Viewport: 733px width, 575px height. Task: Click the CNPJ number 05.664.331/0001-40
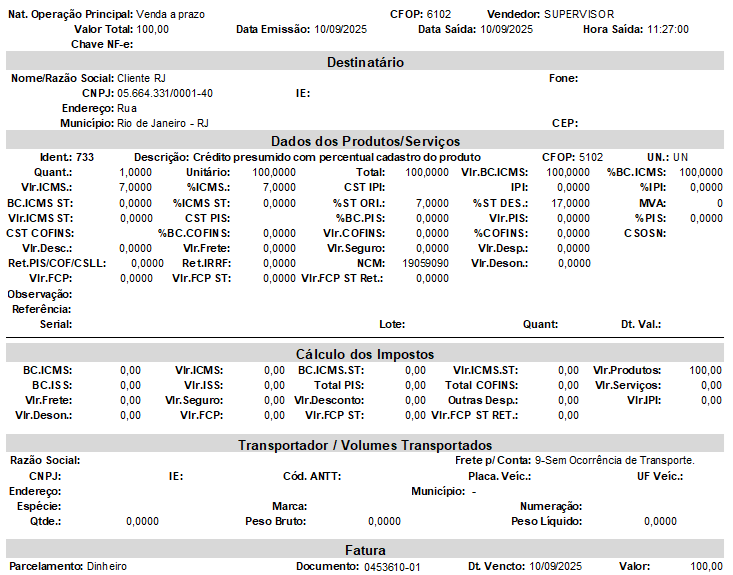(x=165, y=93)
